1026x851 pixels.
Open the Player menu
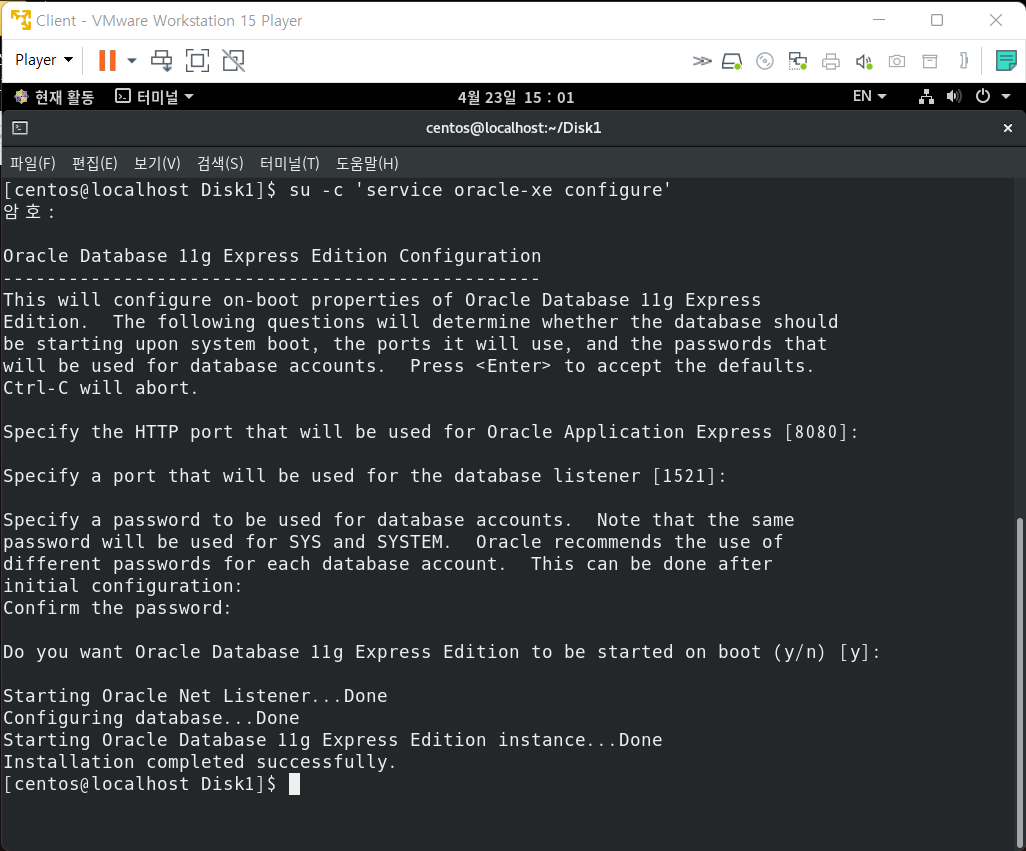pos(44,60)
